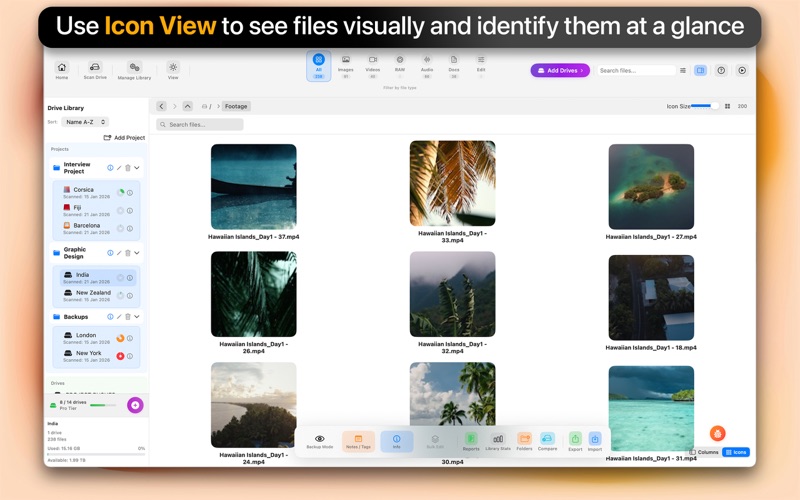Edit the Backups project name
The image size is (800, 500).
(x=119, y=316)
